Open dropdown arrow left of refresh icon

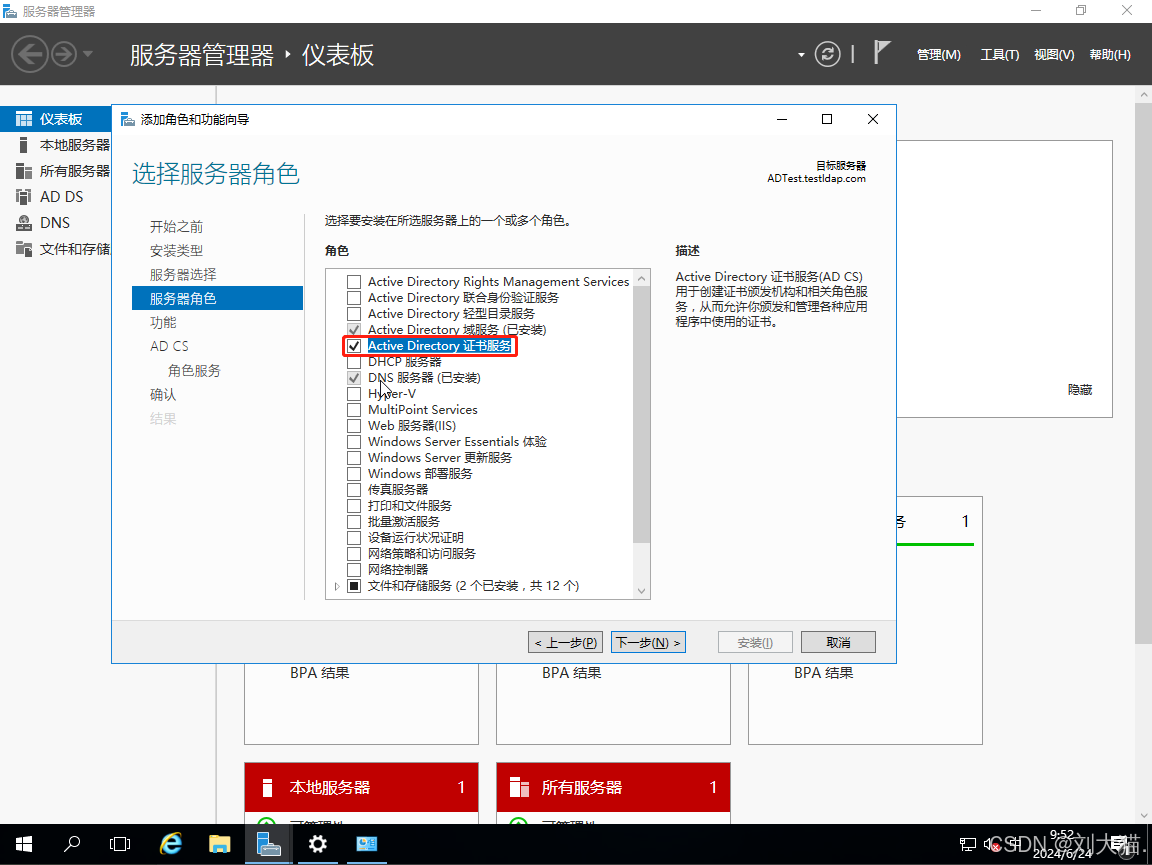(x=801, y=55)
